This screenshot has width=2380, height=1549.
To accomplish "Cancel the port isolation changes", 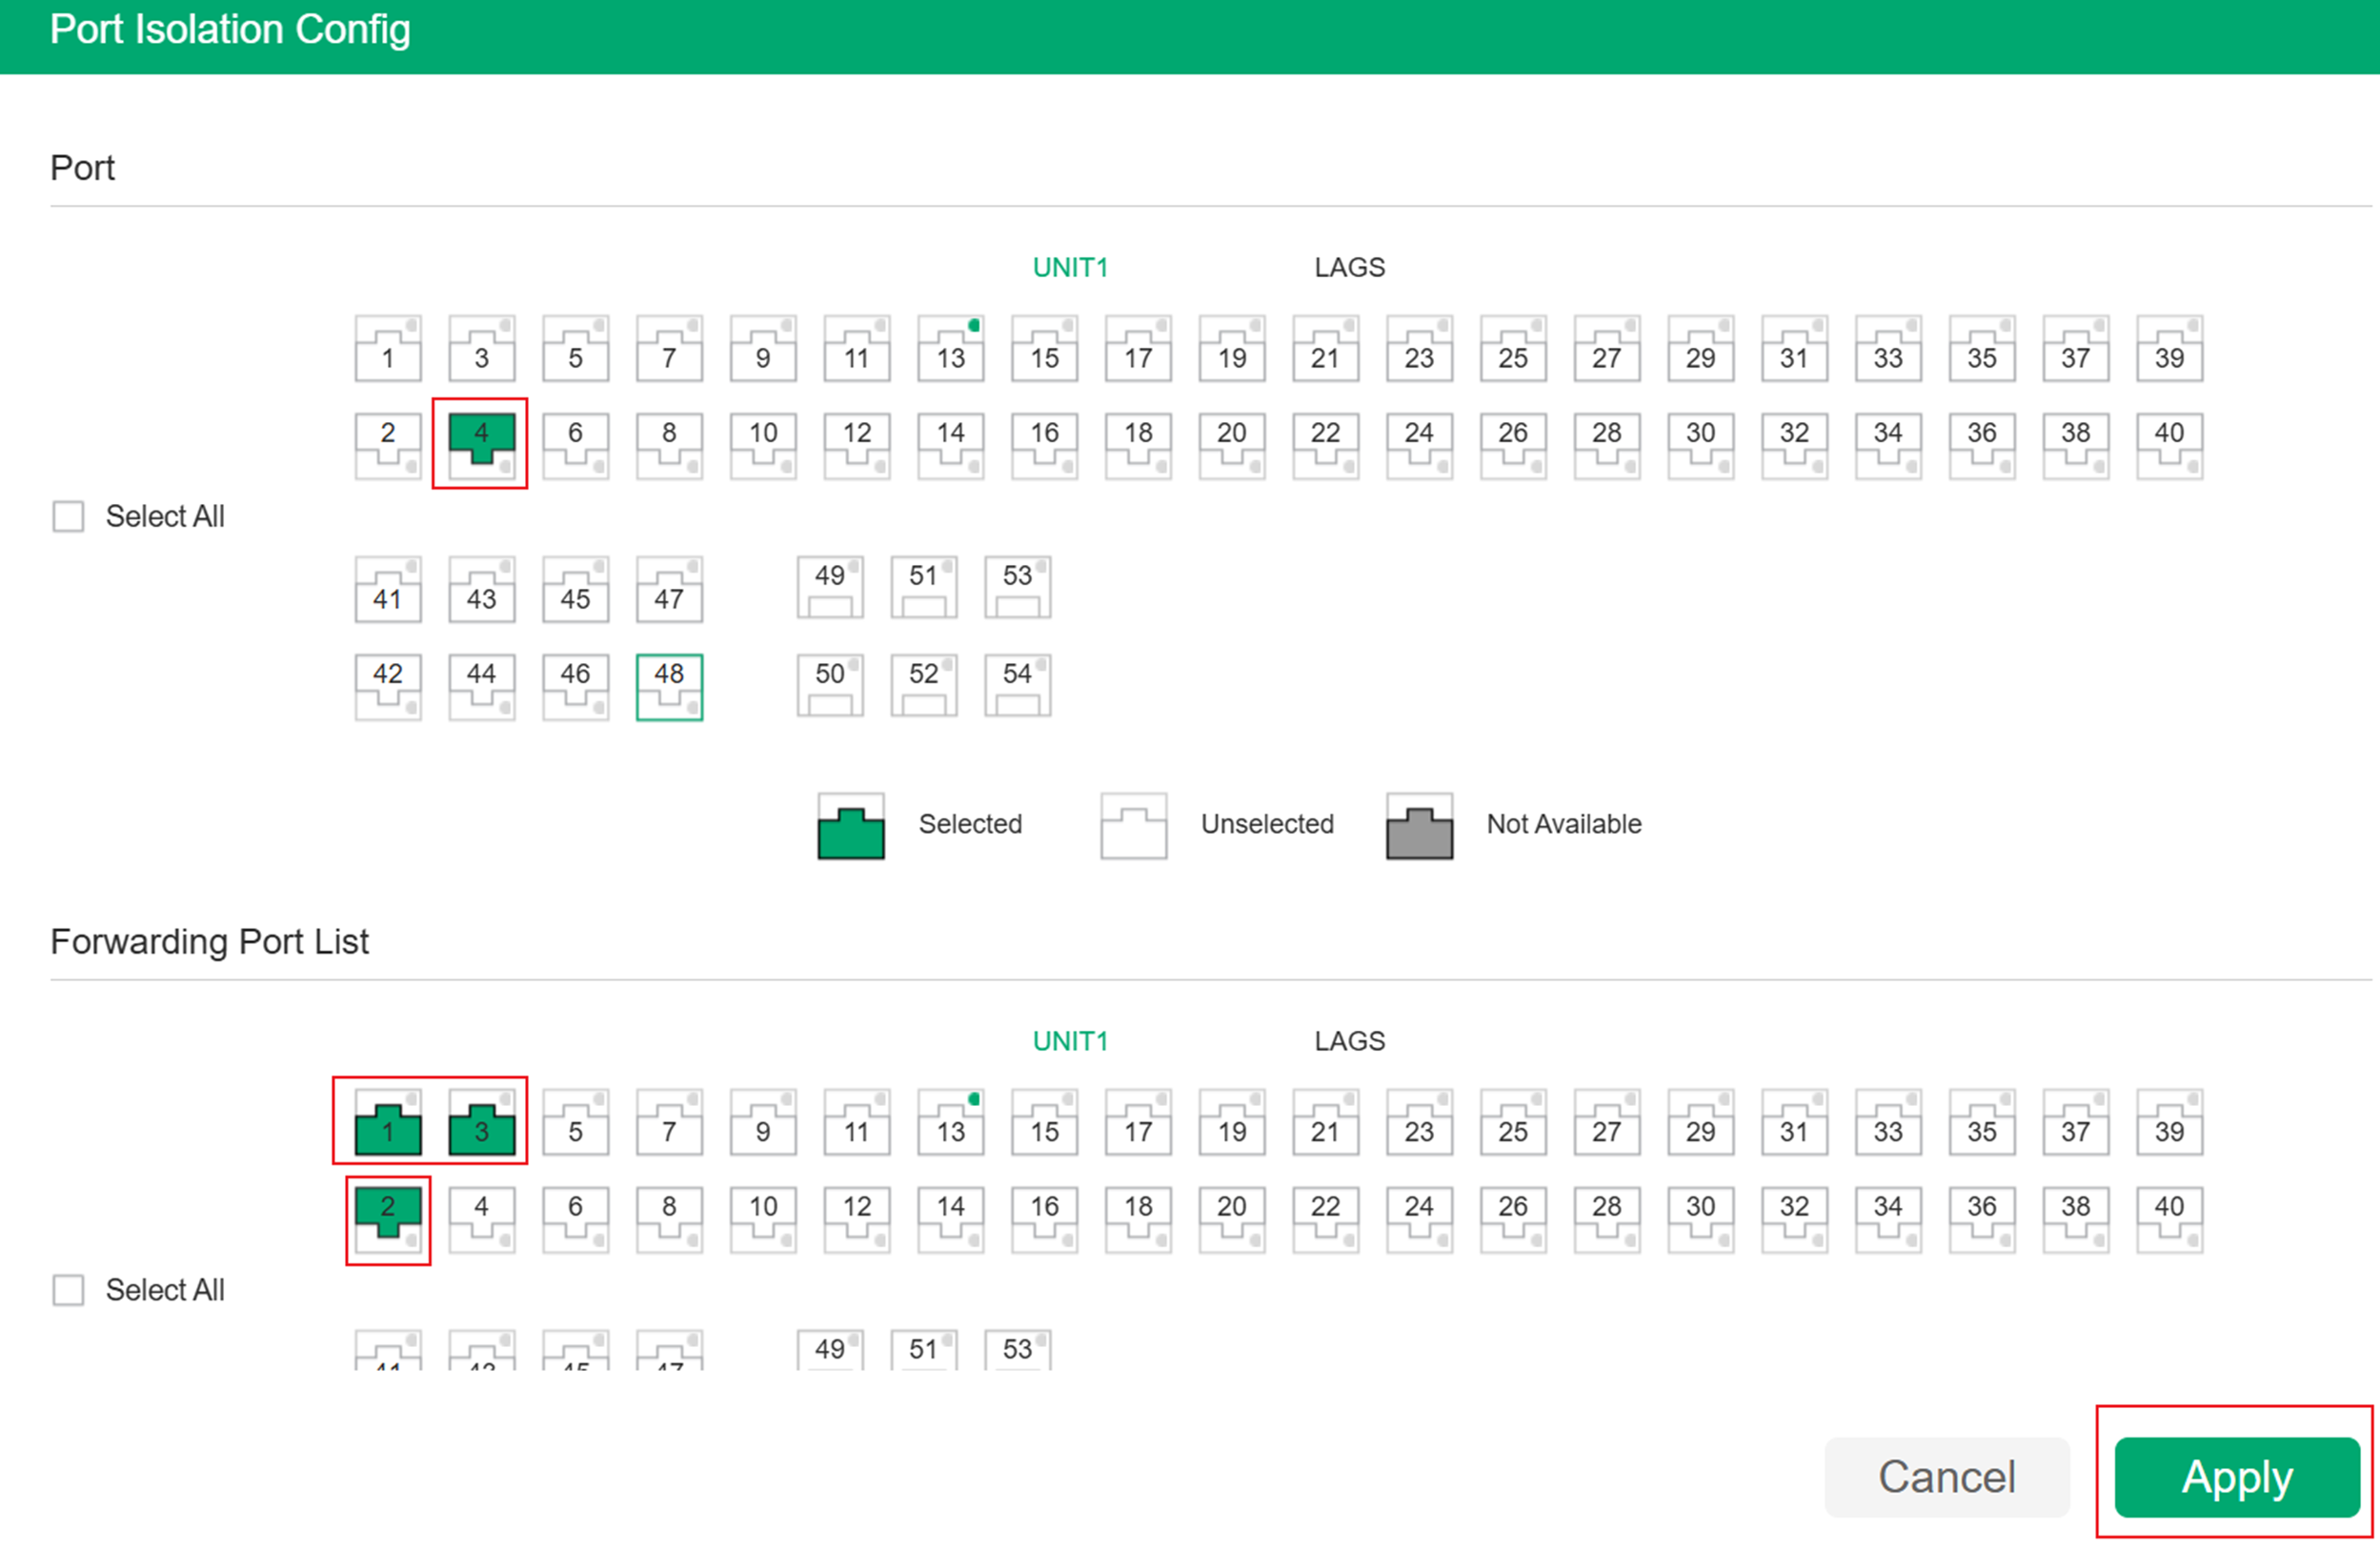I will tap(1946, 1477).
